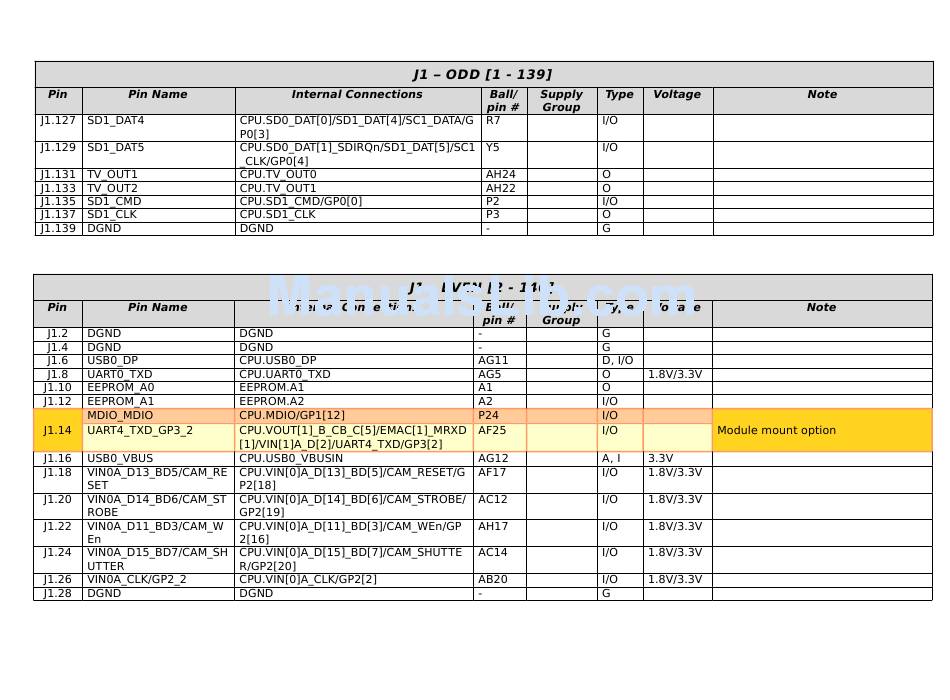Select type cell "D, I/O"
The height and width of the screenshot is (700, 950).
(617, 361)
